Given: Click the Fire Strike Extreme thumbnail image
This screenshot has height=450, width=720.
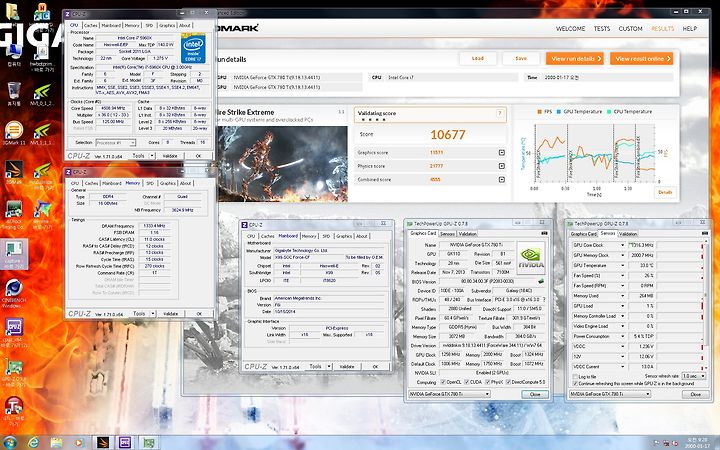Looking at the screenshot, I should [282, 164].
